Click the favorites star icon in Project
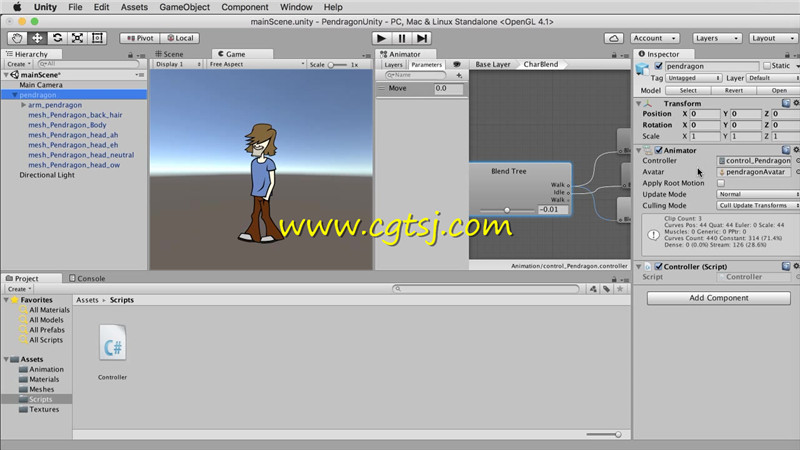The width and height of the screenshot is (800, 450). tap(620, 289)
